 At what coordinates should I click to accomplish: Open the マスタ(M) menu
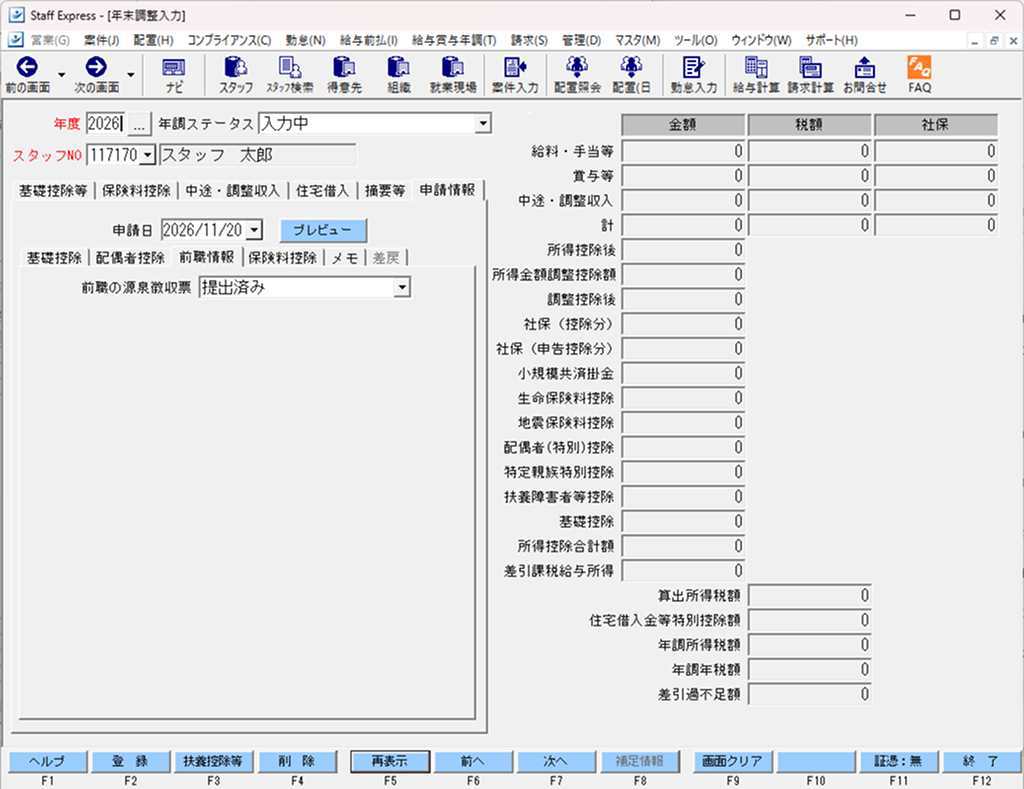point(637,40)
